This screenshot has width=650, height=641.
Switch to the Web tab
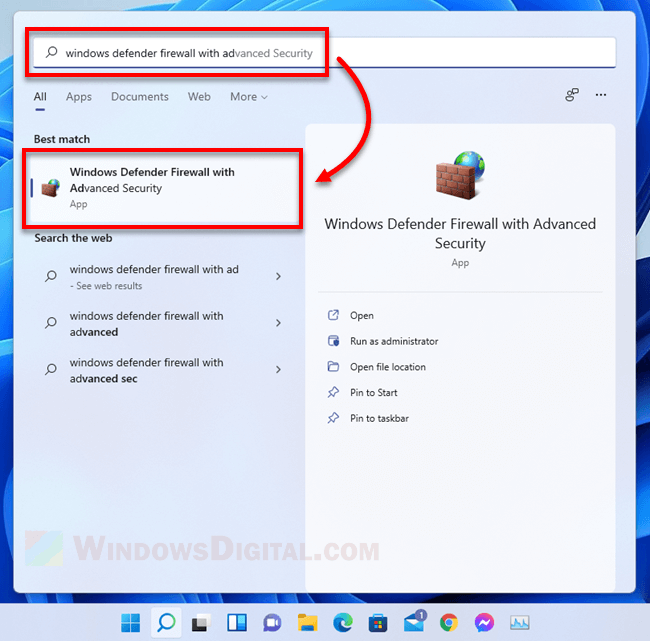click(x=199, y=97)
